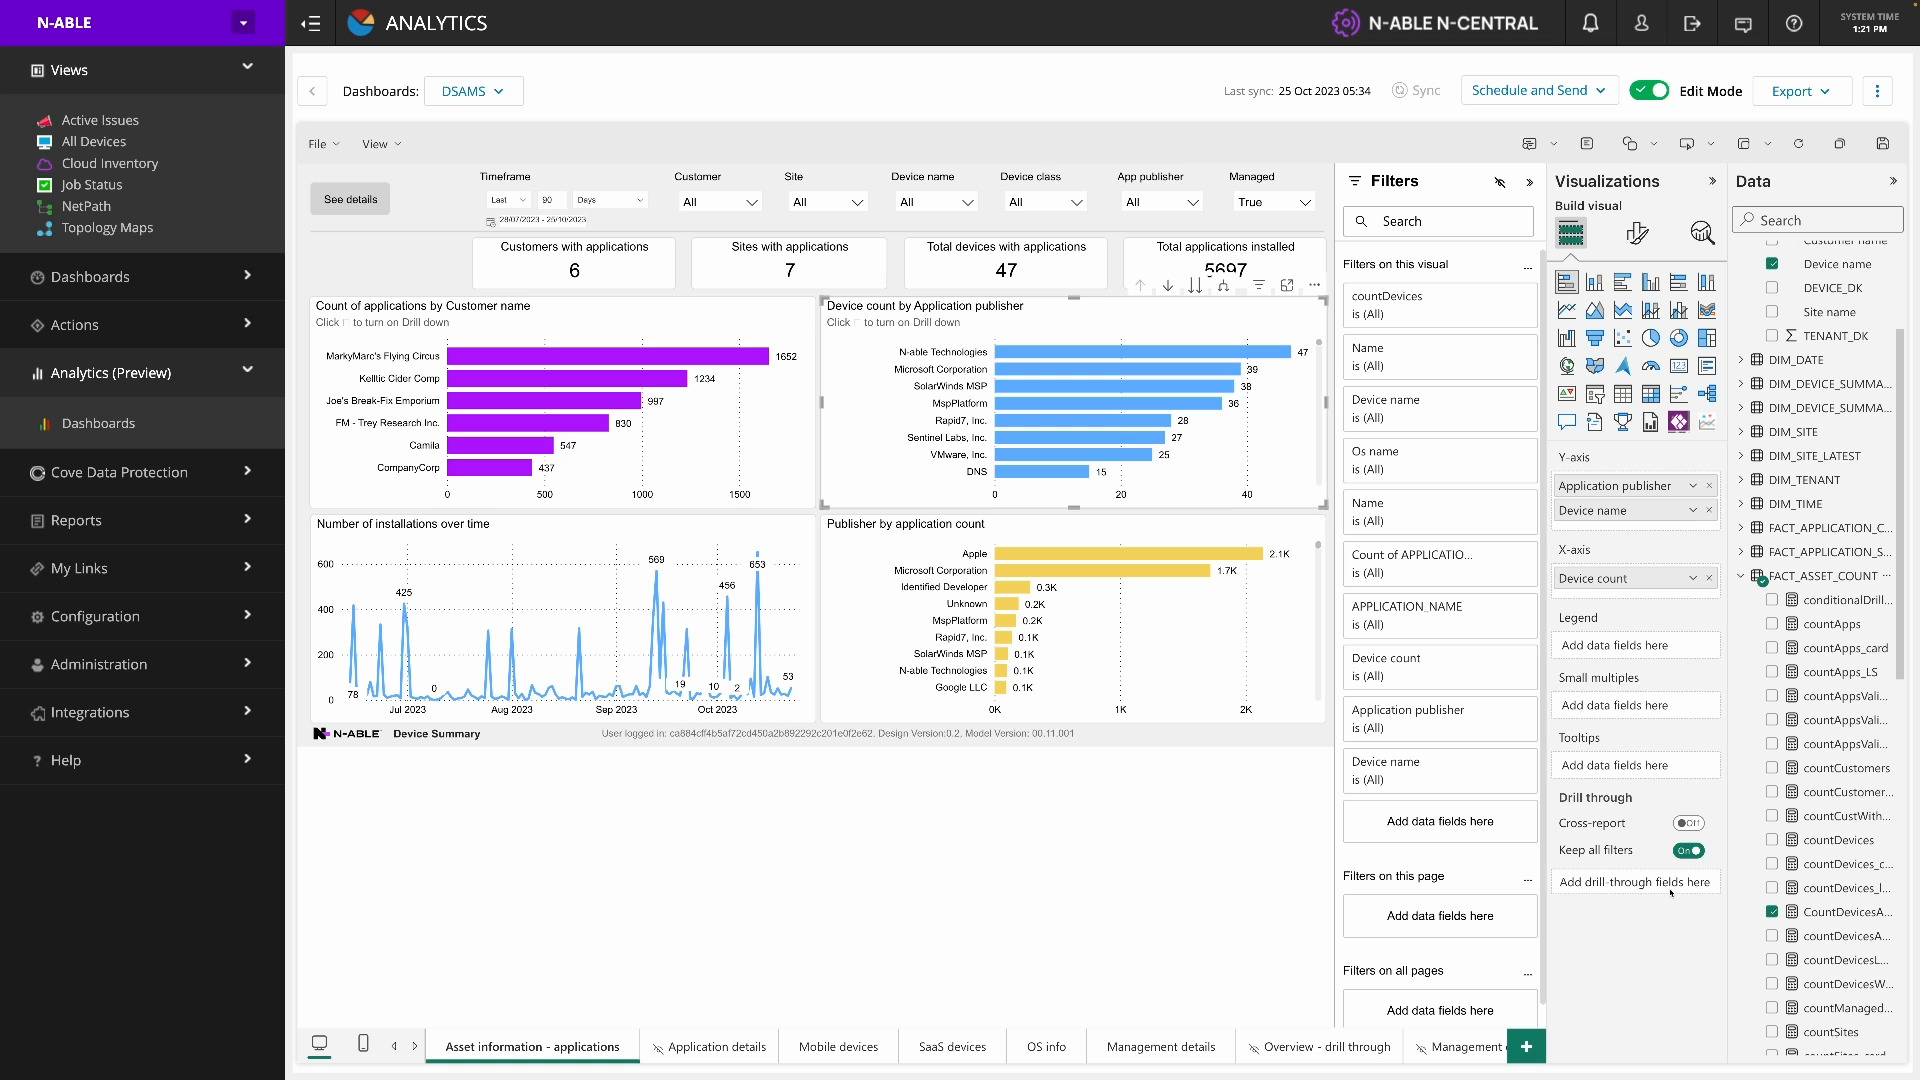The height and width of the screenshot is (1080, 1920).
Task: Select the treemap visual type
Action: click(x=1707, y=338)
